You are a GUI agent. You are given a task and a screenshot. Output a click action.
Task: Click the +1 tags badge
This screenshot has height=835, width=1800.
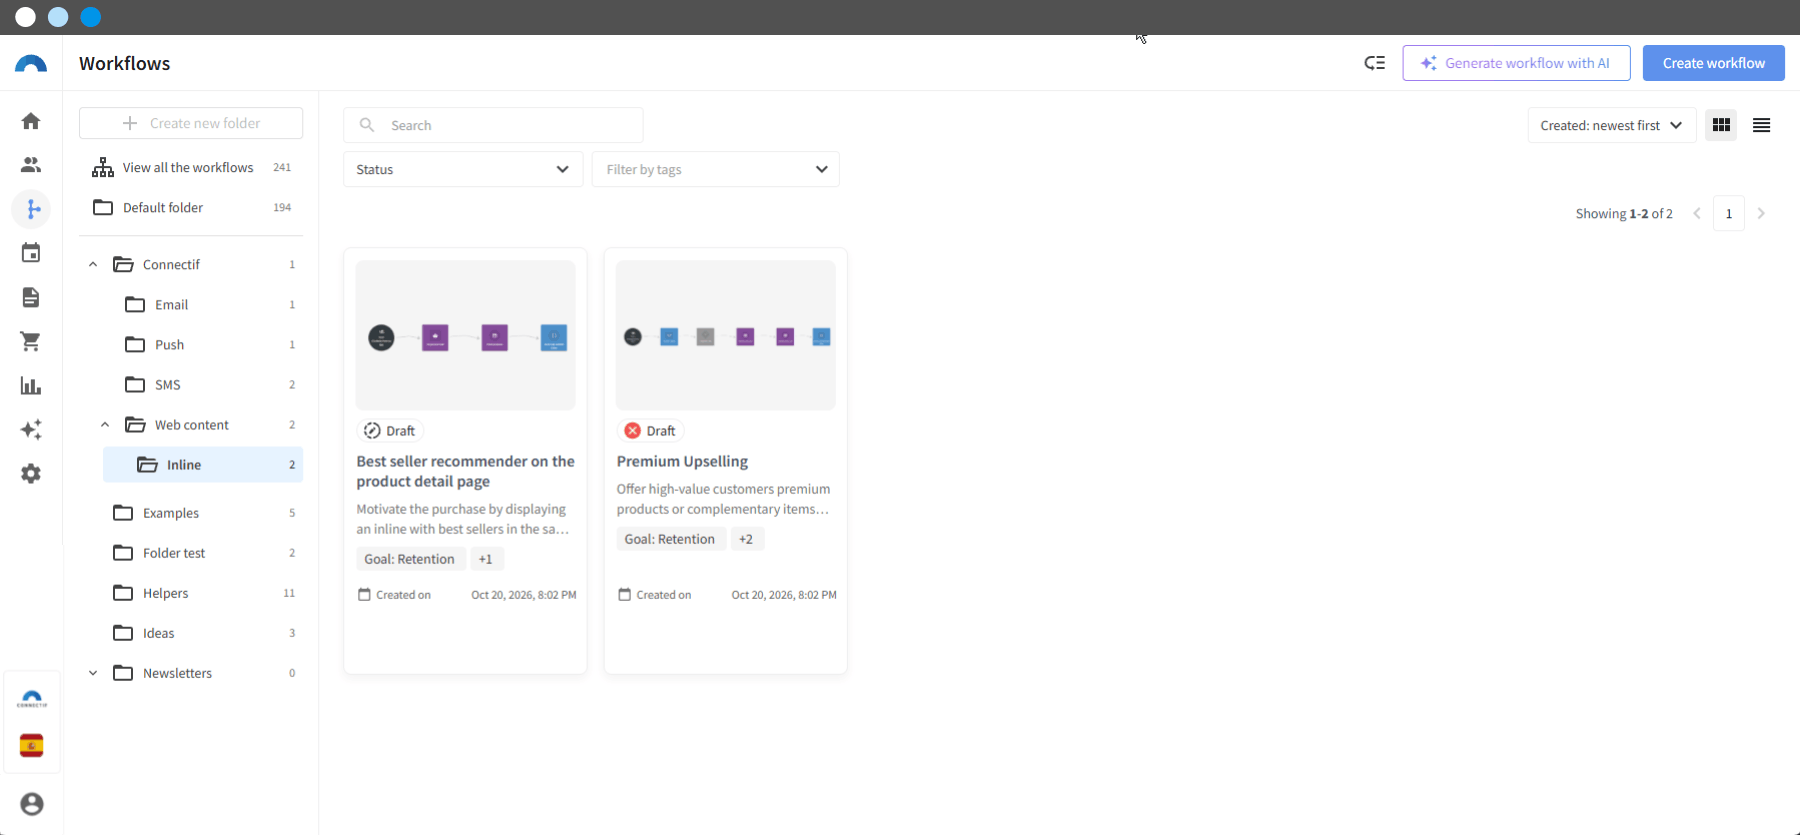pyautogui.click(x=486, y=559)
